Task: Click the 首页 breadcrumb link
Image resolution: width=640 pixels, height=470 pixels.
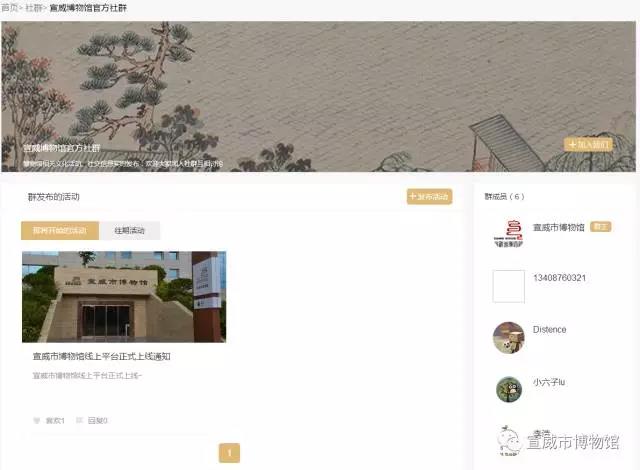Action: point(9,8)
